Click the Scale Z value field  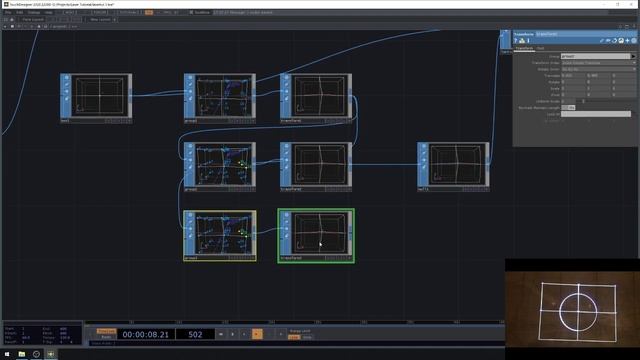click(x=624, y=89)
